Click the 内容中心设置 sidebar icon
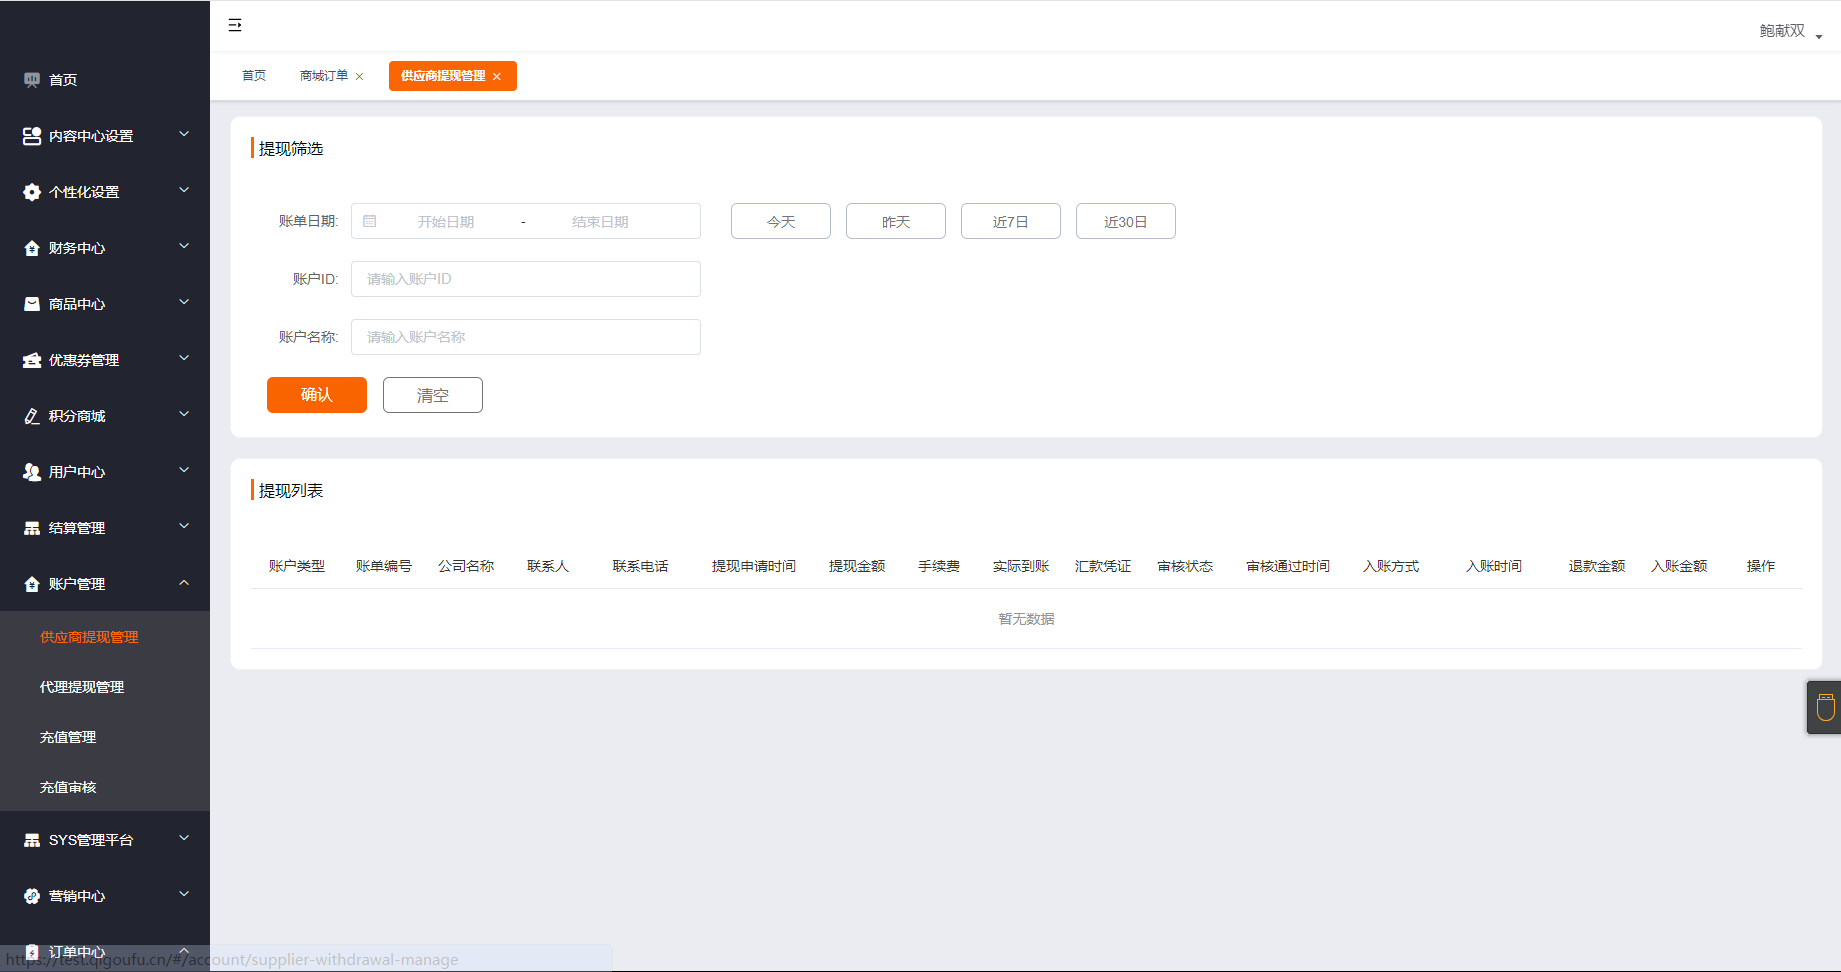Viewport: 1841px width, 972px height. (x=32, y=136)
